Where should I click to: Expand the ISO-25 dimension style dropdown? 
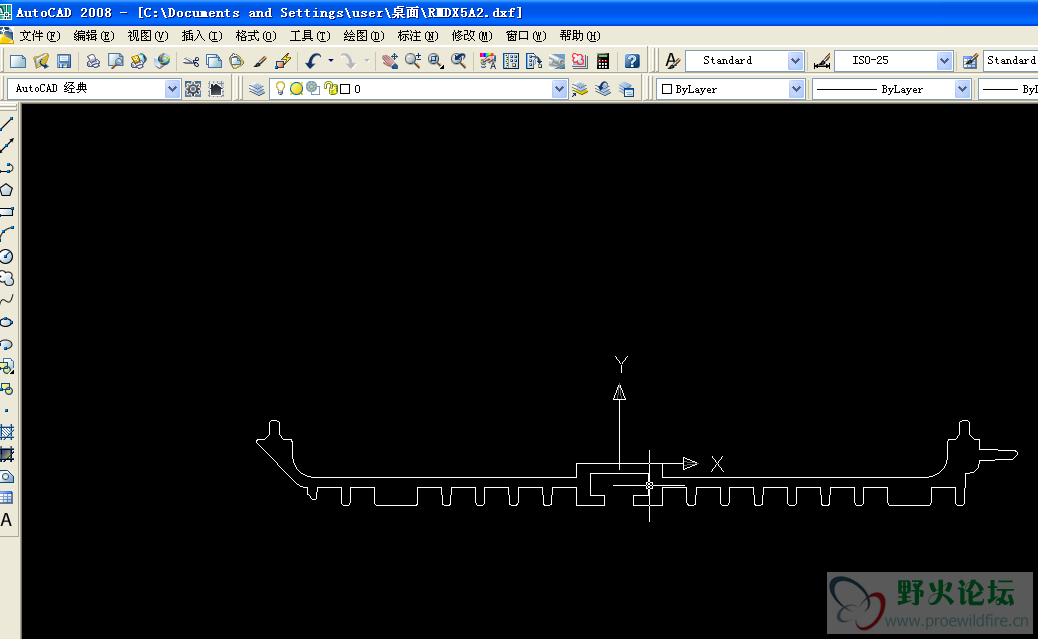(x=945, y=61)
